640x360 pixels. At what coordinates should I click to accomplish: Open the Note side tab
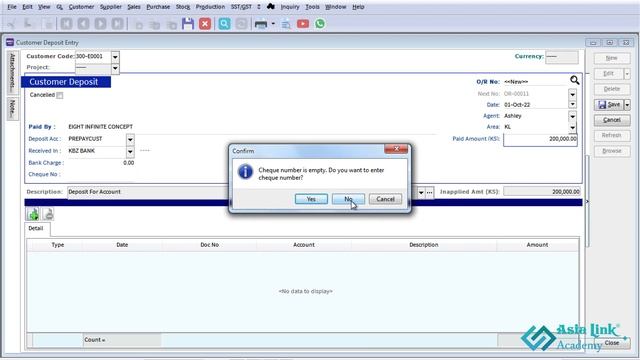[13, 108]
